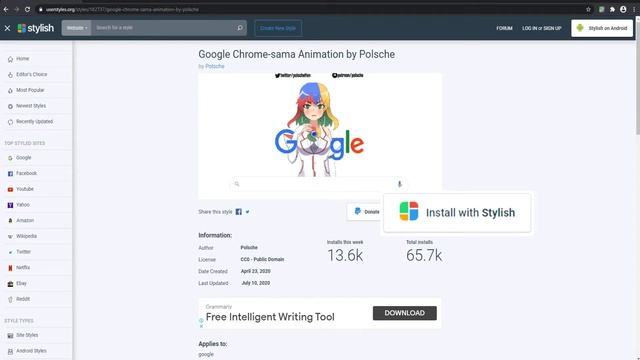Viewport: 640px width, 360px height.
Task: Click Install with Stylish button
Action: [457, 213]
